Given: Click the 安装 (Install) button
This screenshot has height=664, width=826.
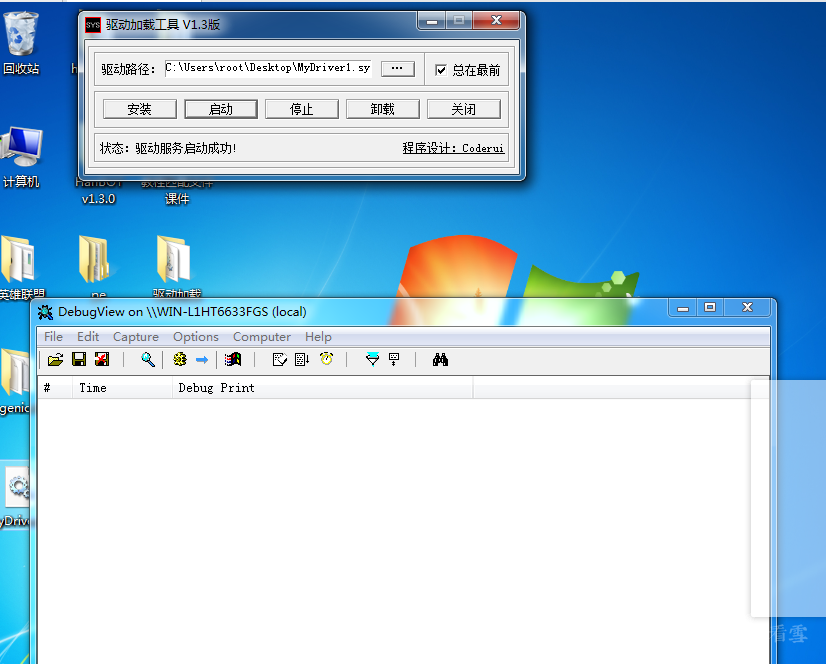Looking at the screenshot, I should [x=140, y=109].
